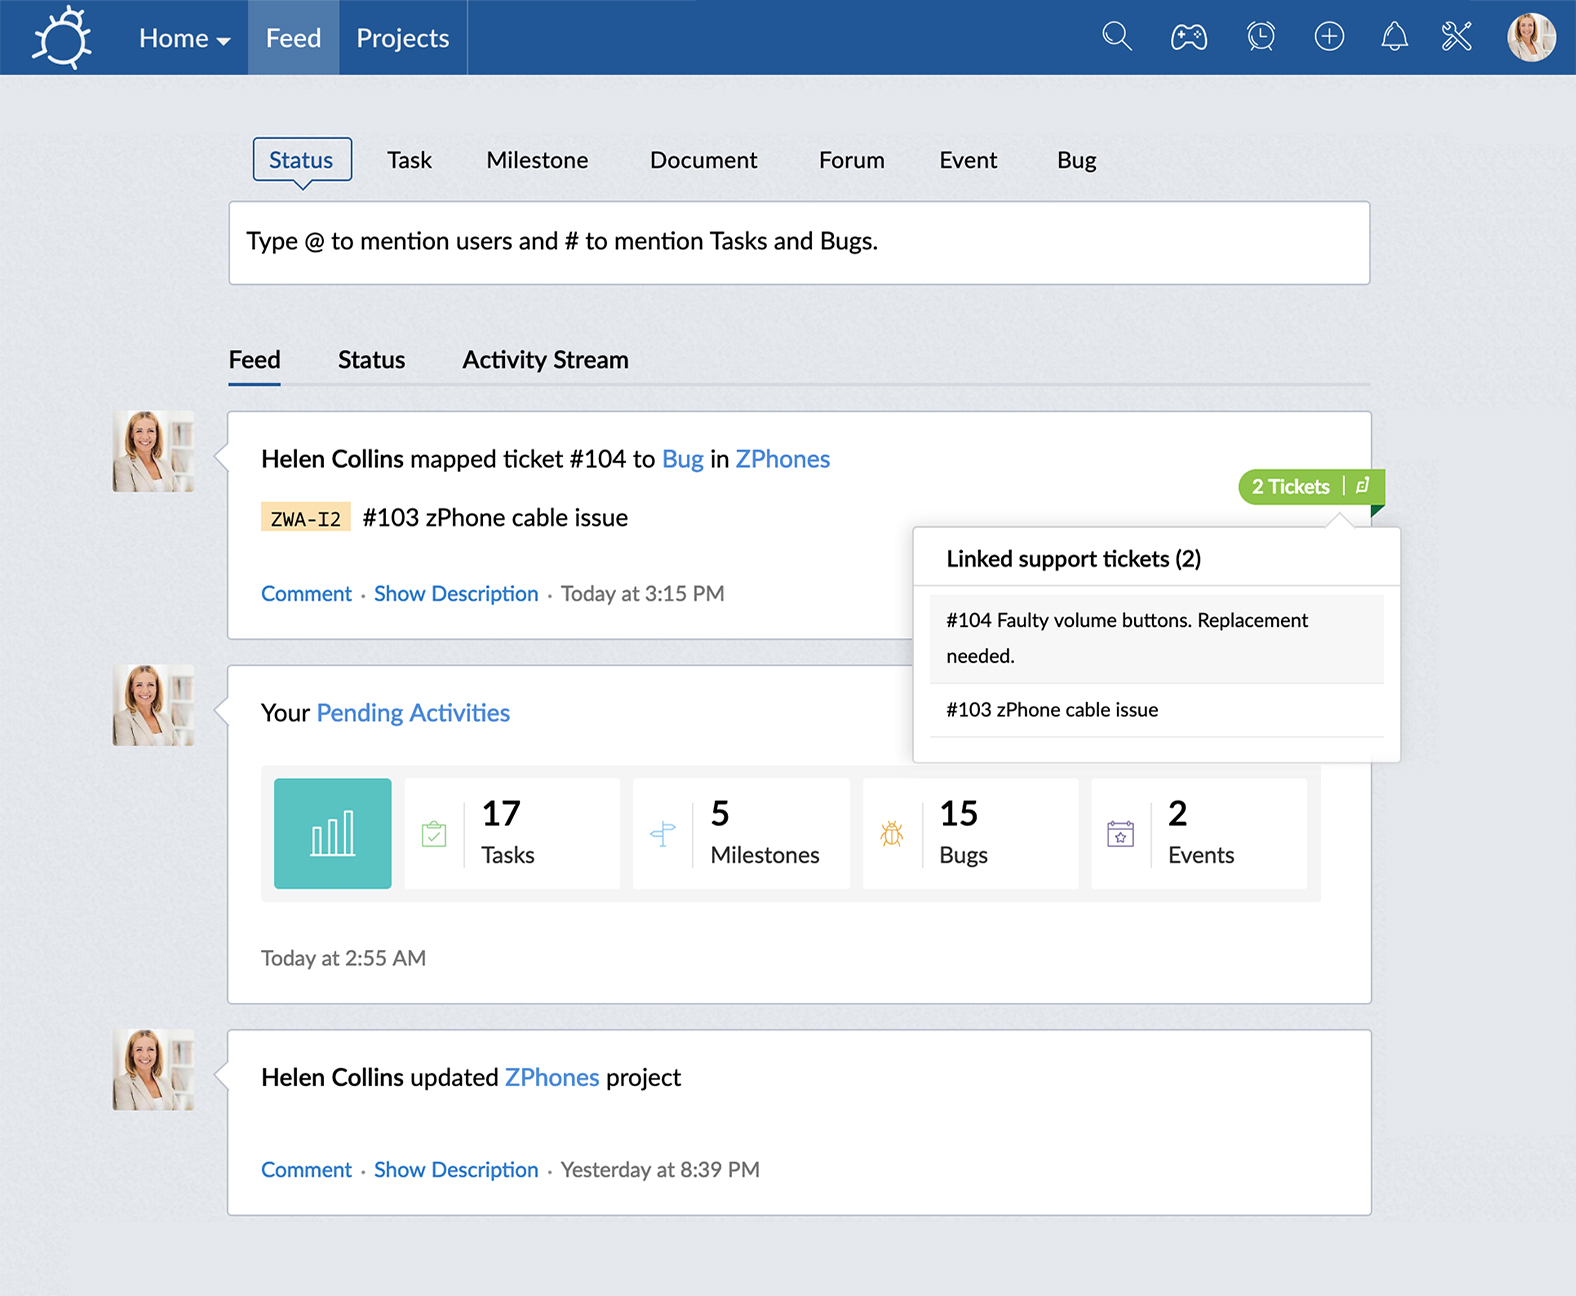Click Today at 3:15 PM timestamp
This screenshot has height=1296, width=1576.
point(642,594)
